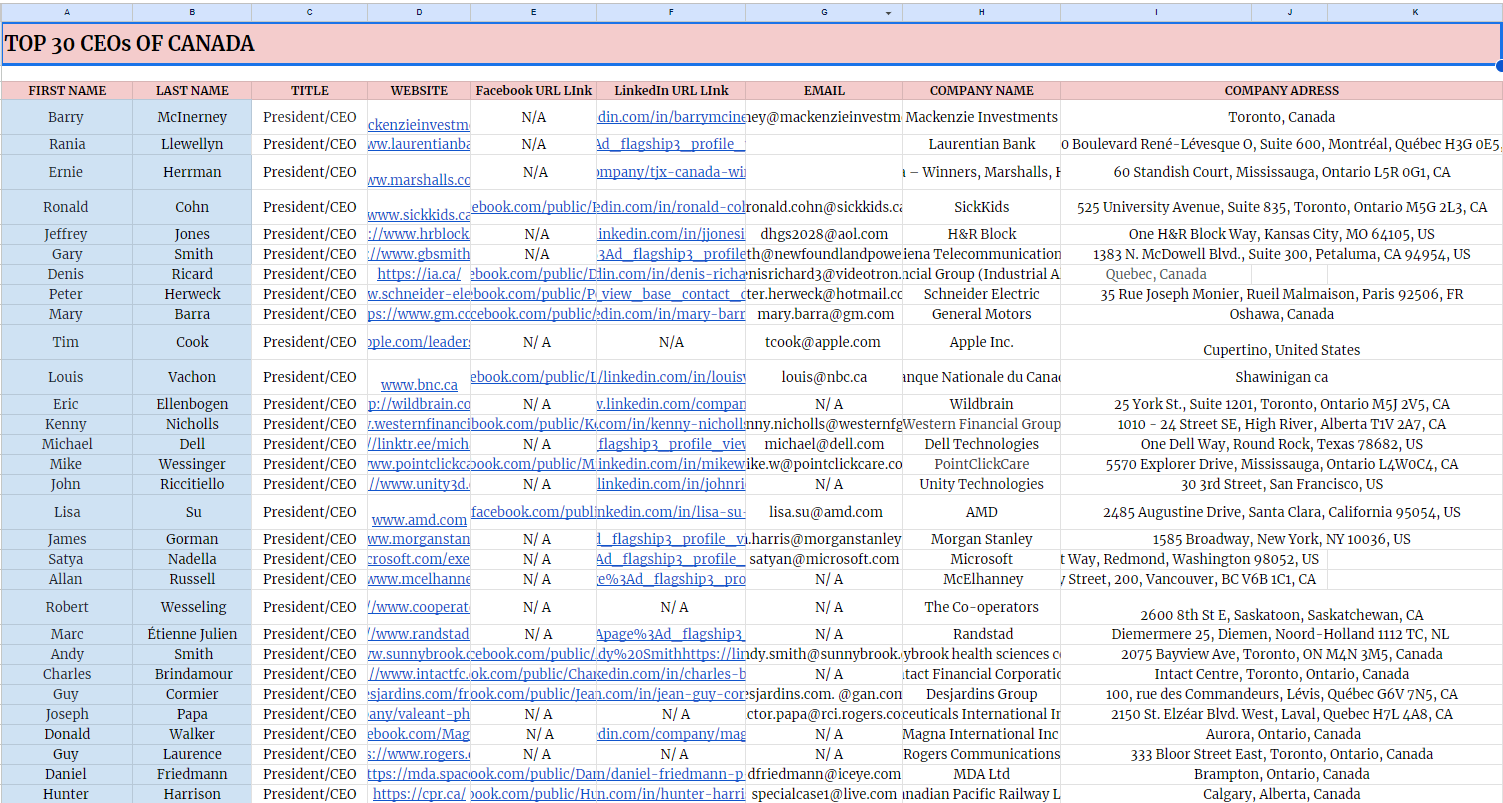Select column D header
Image resolution: width=1503 pixels, height=803 pixels.
419,12
